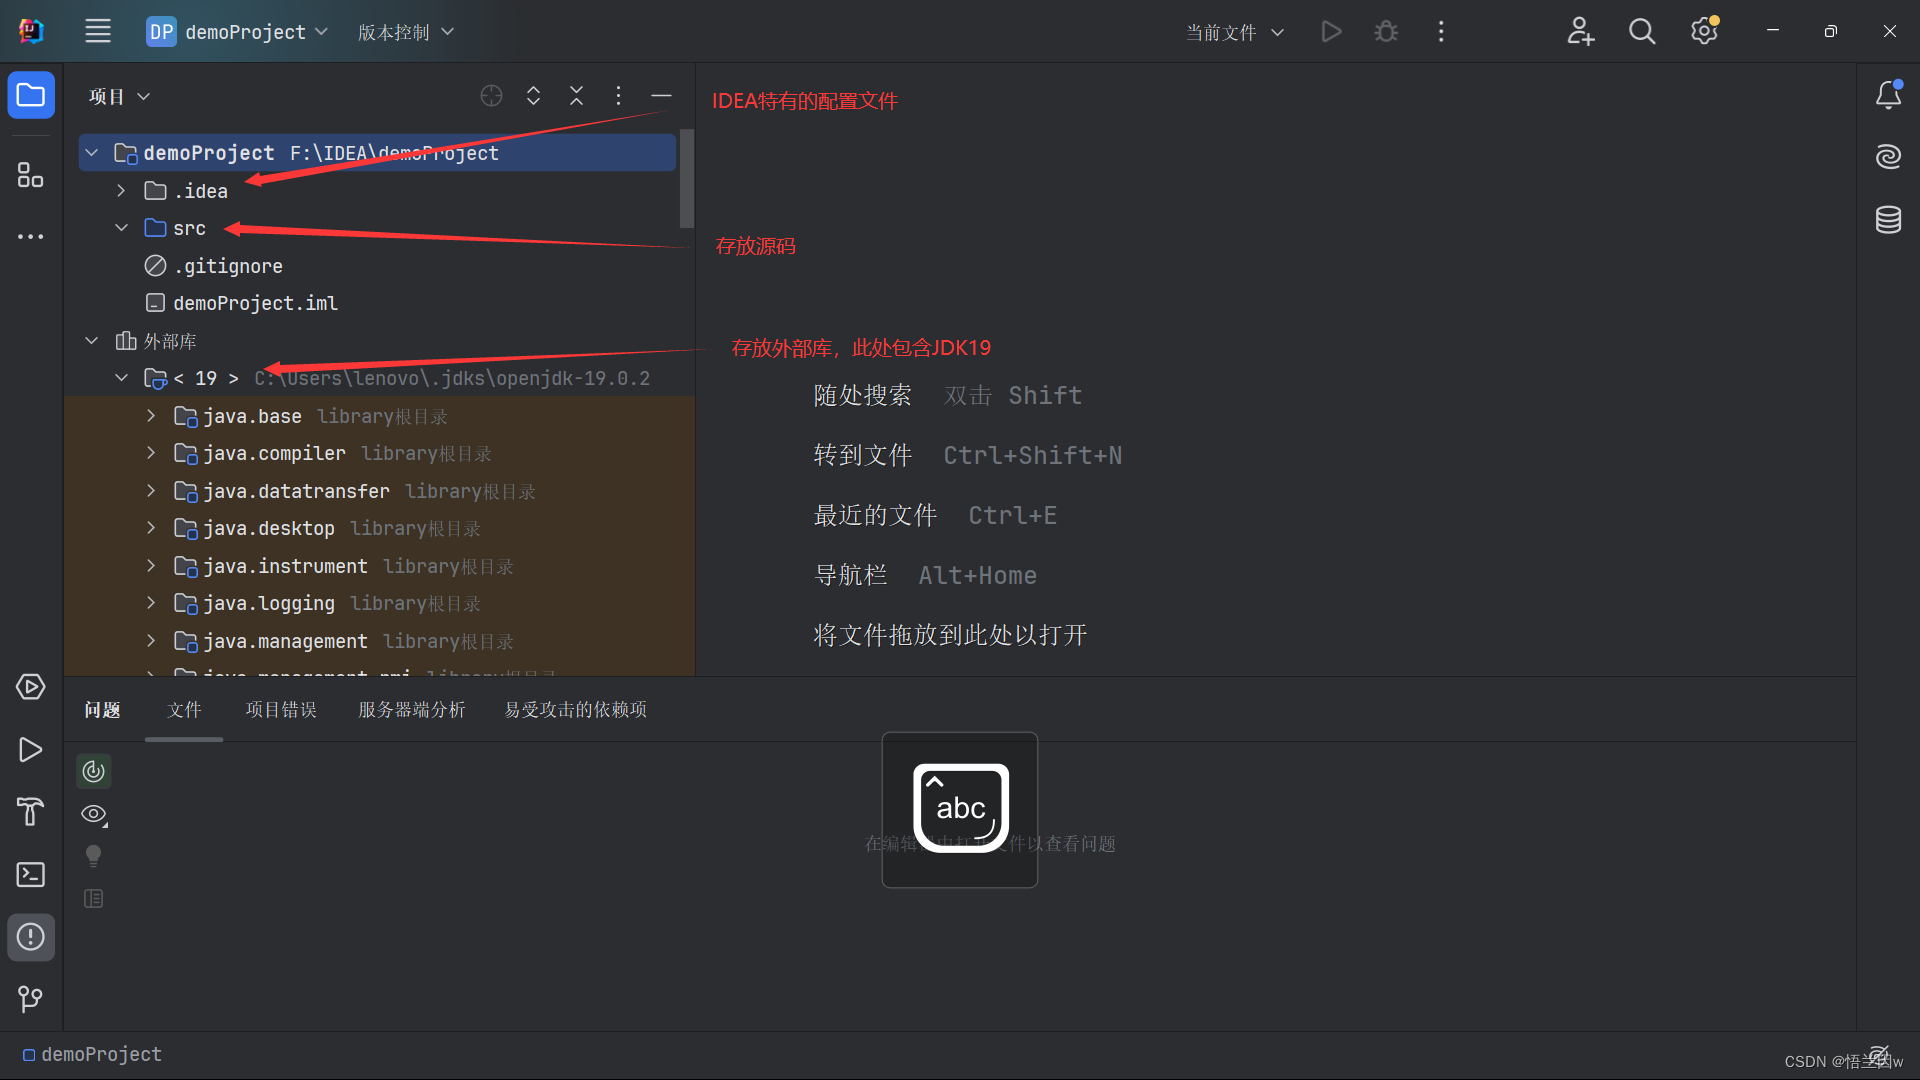Hide the project panel
1920x1080 pixels.
pos(661,96)
